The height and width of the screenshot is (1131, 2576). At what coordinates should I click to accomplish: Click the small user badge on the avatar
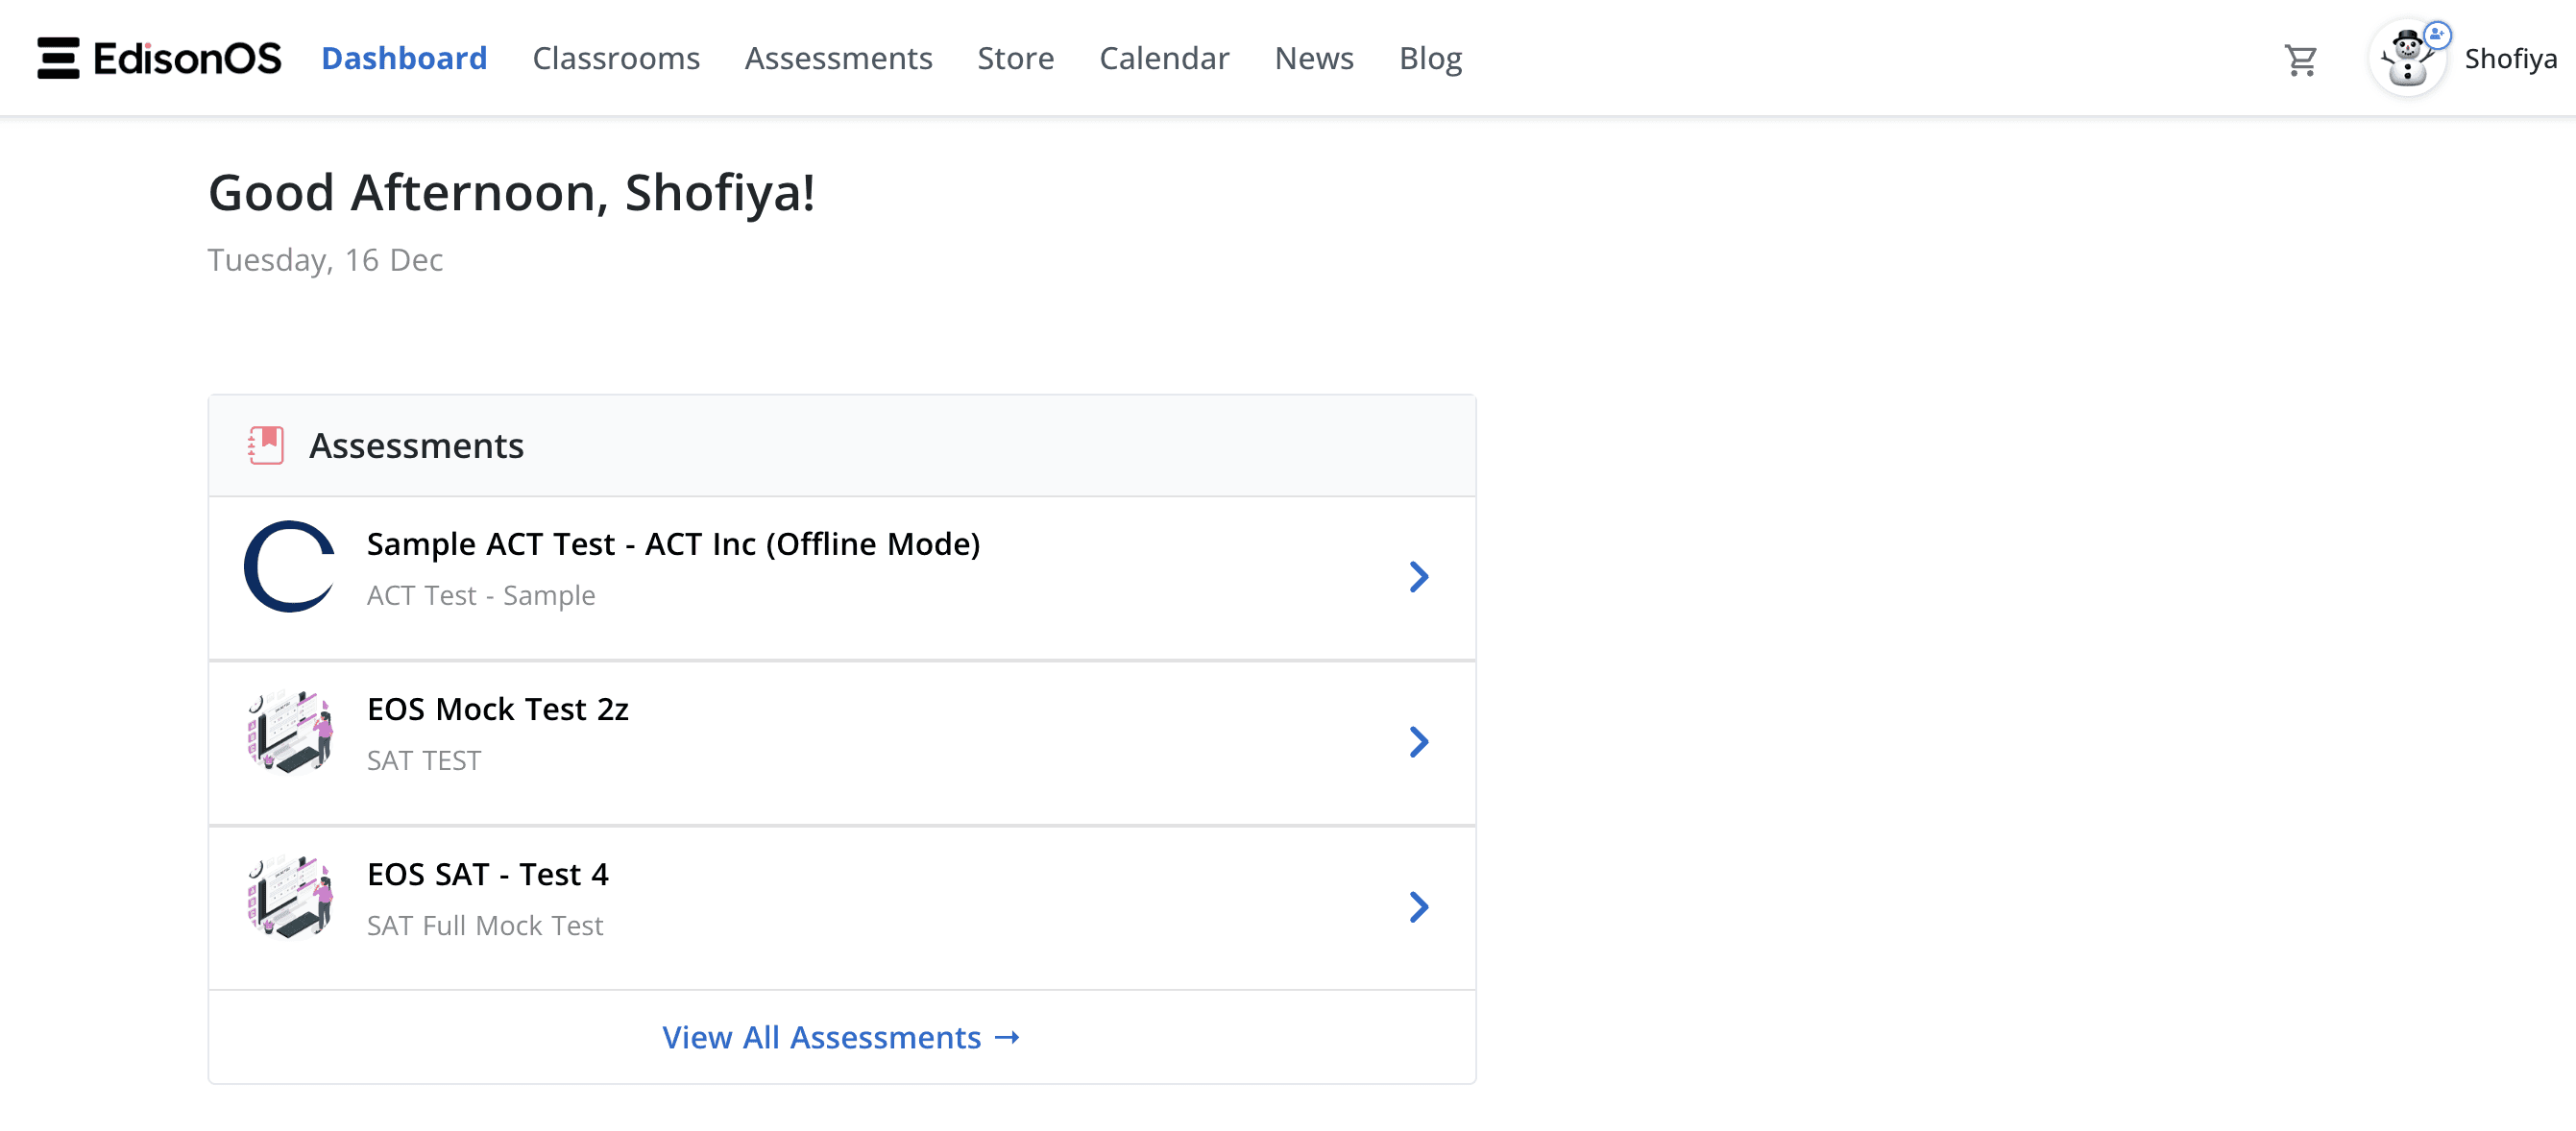(2438, 35)
